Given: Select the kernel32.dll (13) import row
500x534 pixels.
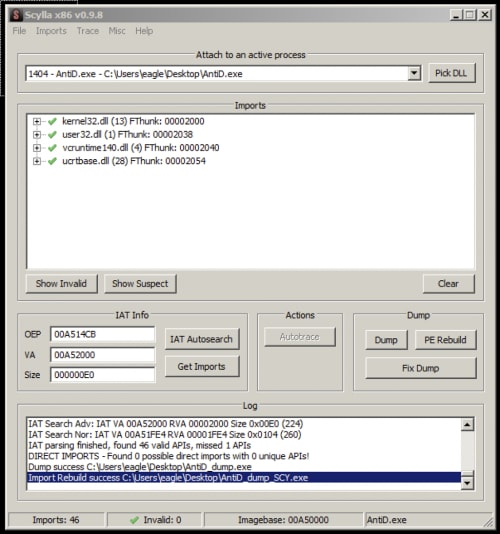Looking at the screenshot, I should (x=133, y=121).
